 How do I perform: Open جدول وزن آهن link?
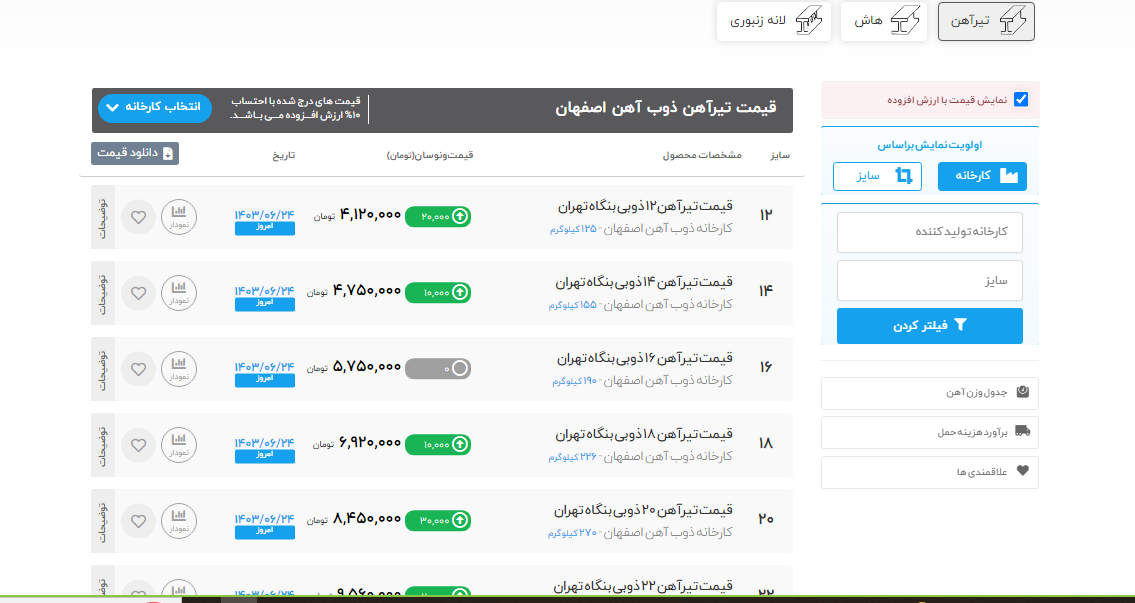[x=930, y=393]
